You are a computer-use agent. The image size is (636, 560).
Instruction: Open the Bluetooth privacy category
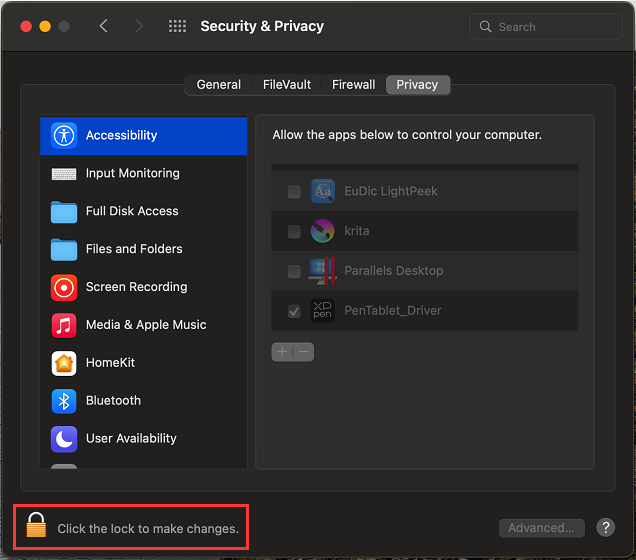(x=113, y=401)
